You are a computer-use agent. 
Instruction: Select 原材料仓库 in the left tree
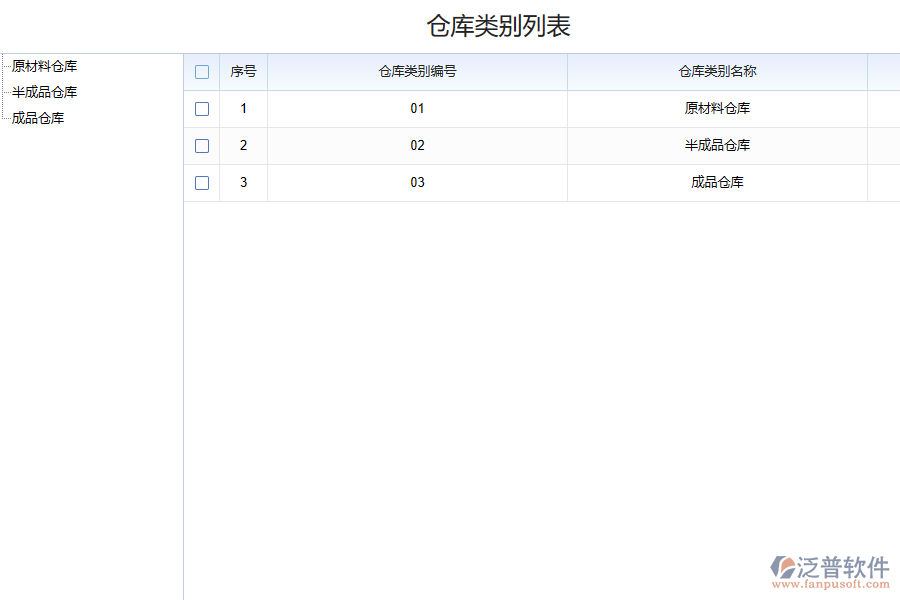(x=44, y=66)
